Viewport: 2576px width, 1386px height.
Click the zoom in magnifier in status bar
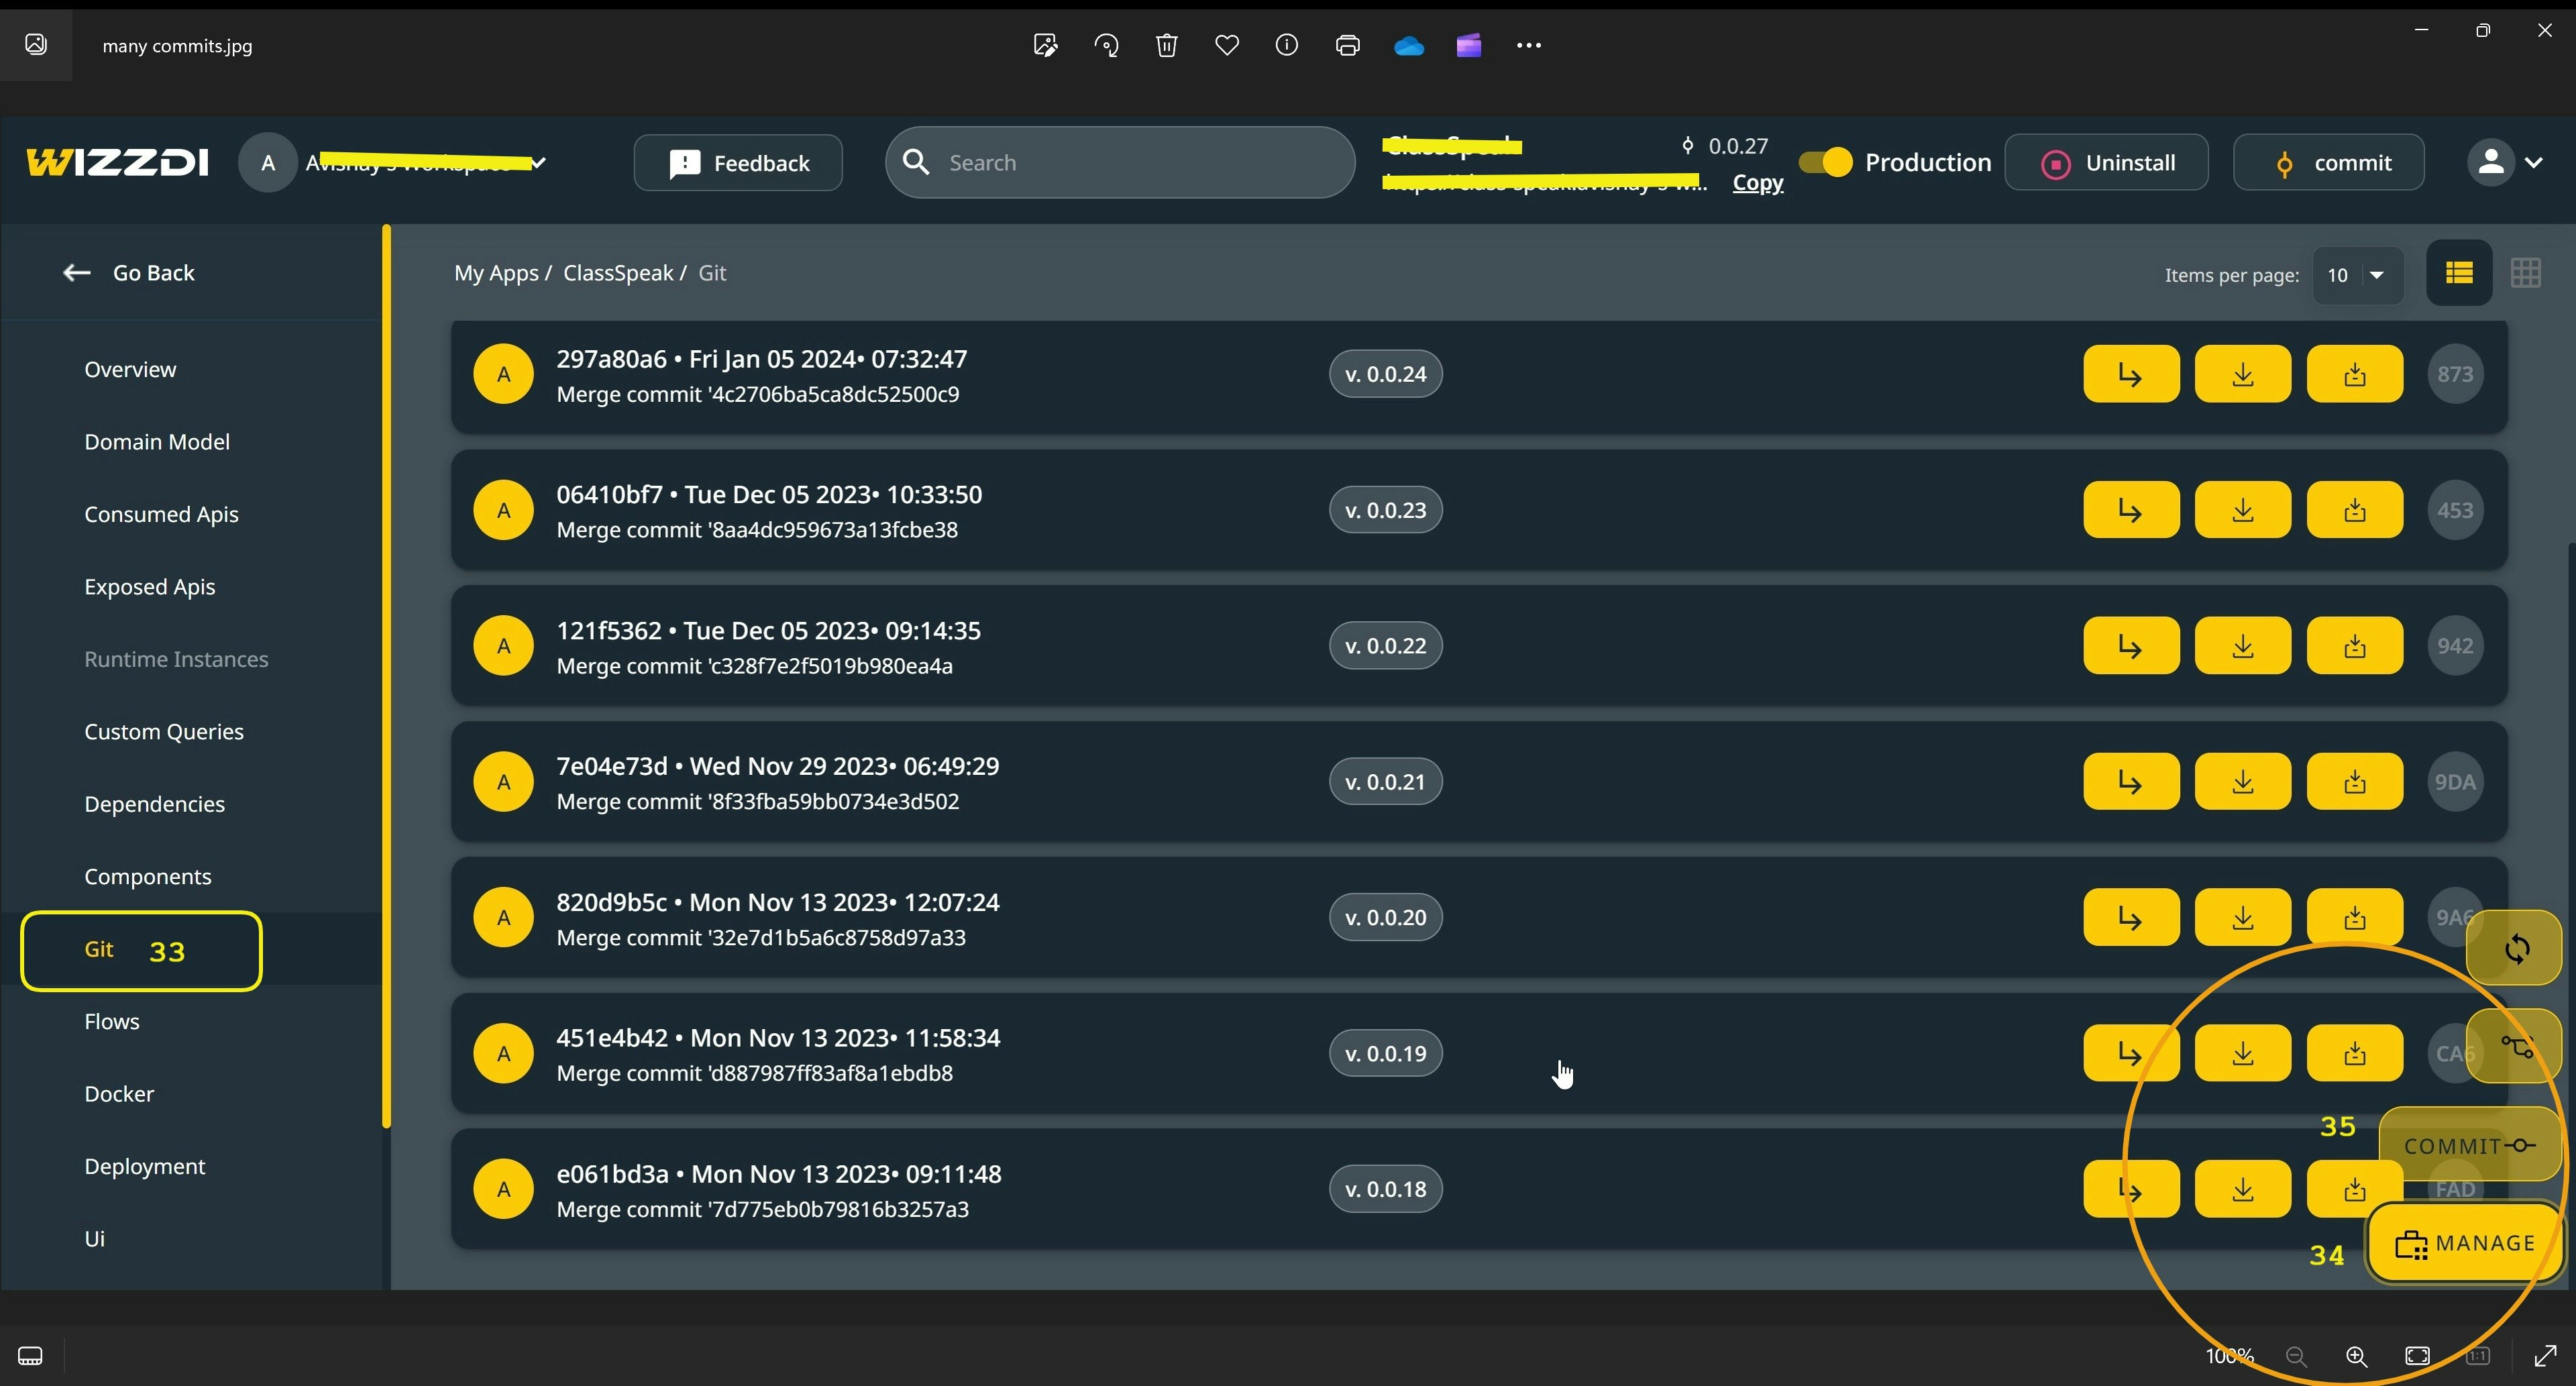click(2356, 1356)
